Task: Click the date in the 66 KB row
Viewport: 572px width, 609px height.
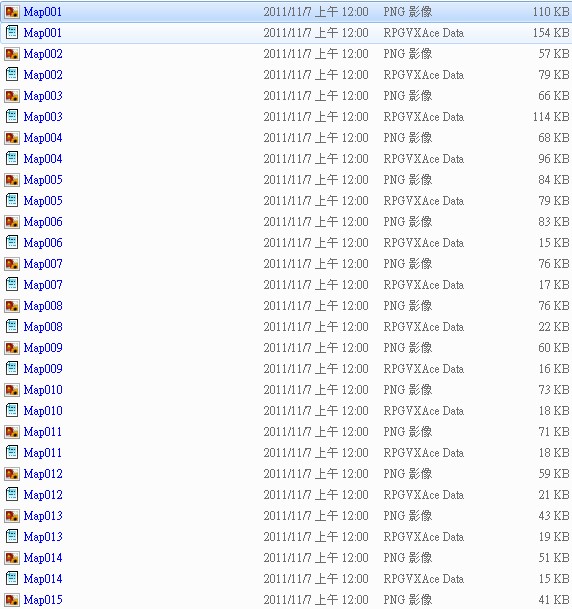Action: point(316,96)
